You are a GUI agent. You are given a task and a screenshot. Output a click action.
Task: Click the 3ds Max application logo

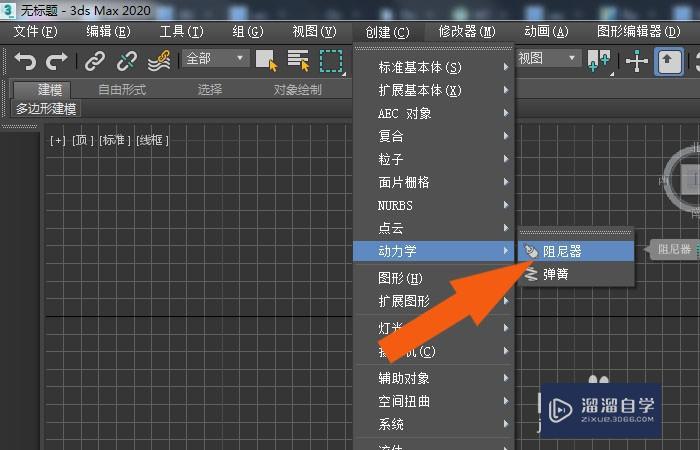(x=8, y=10)
